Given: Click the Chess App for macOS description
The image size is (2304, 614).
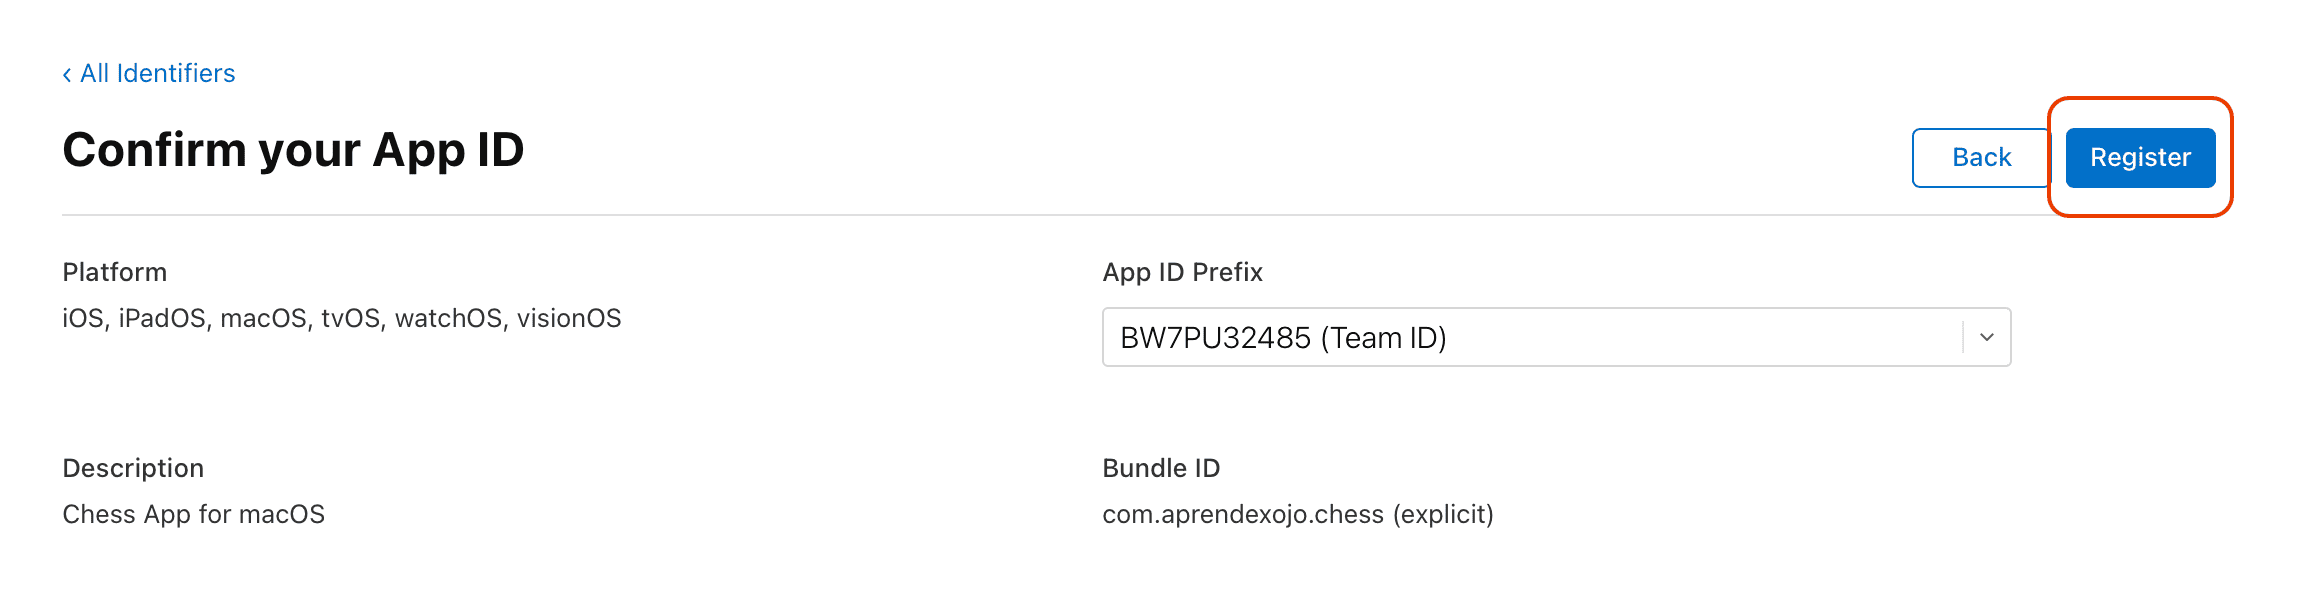Looking at the screenshot, I should click(x=193, y=514).
